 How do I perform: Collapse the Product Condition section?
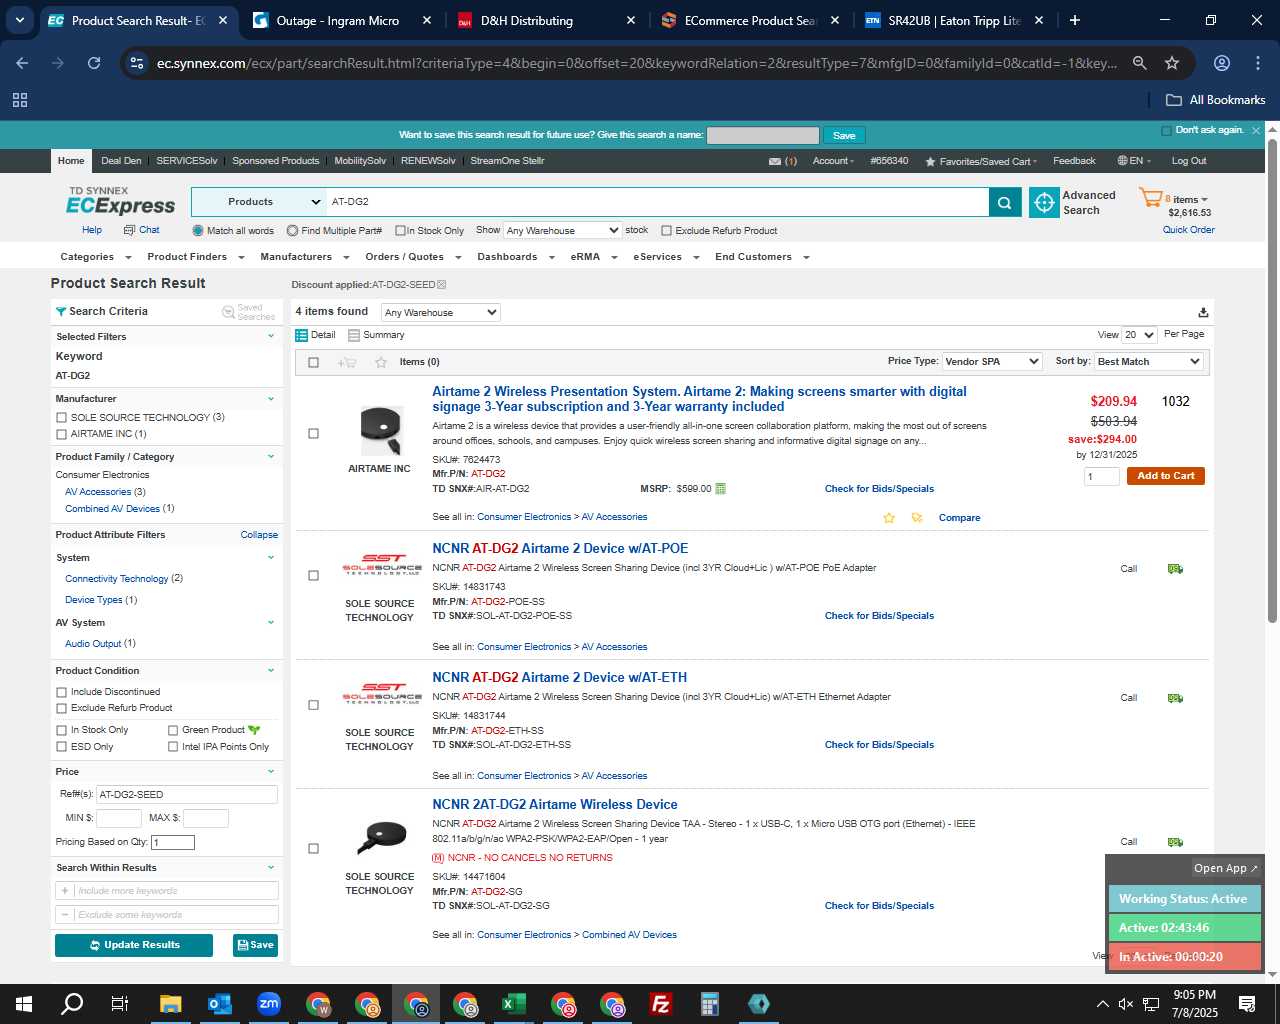(270, 671)
